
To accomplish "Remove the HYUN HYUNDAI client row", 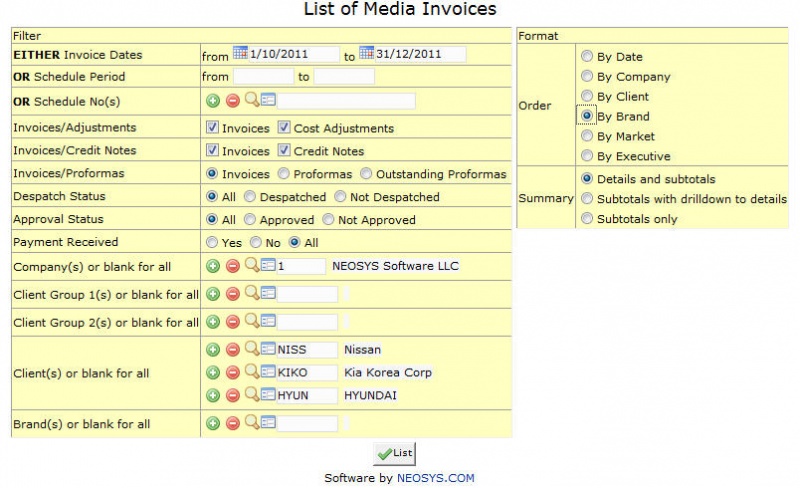I will click(x=233, y=396).
